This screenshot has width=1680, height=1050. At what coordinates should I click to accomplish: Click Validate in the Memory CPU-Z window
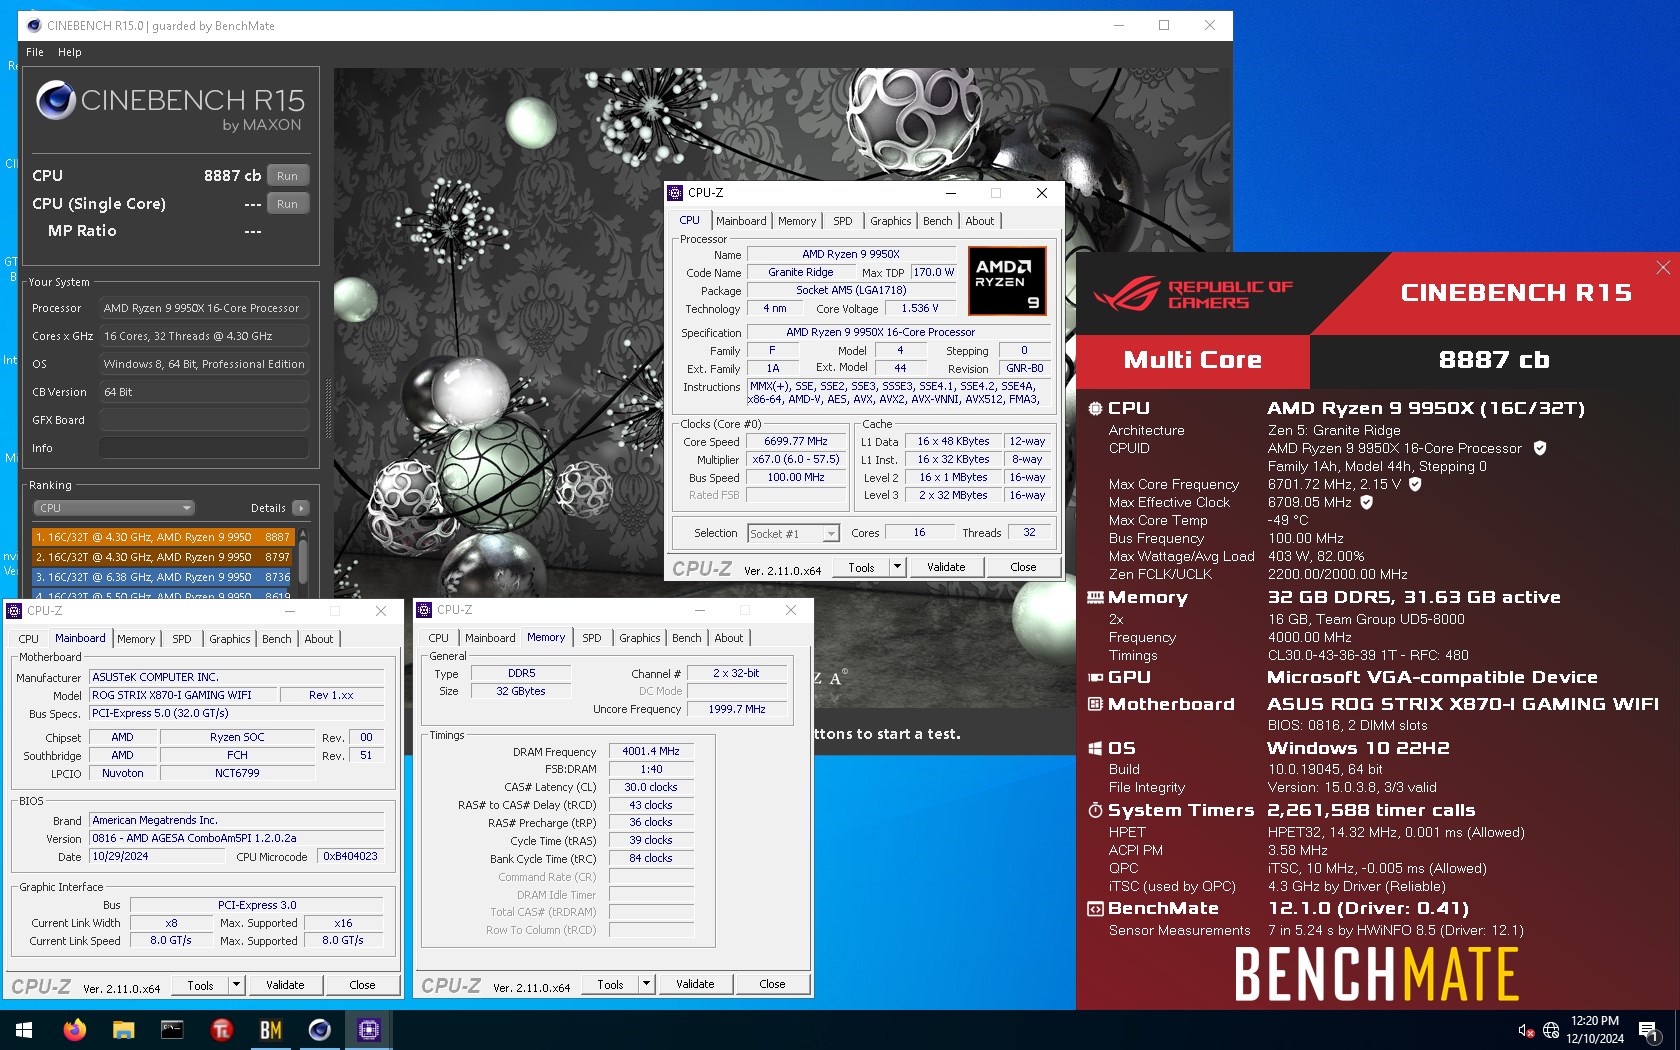click(x=695, y=984)
